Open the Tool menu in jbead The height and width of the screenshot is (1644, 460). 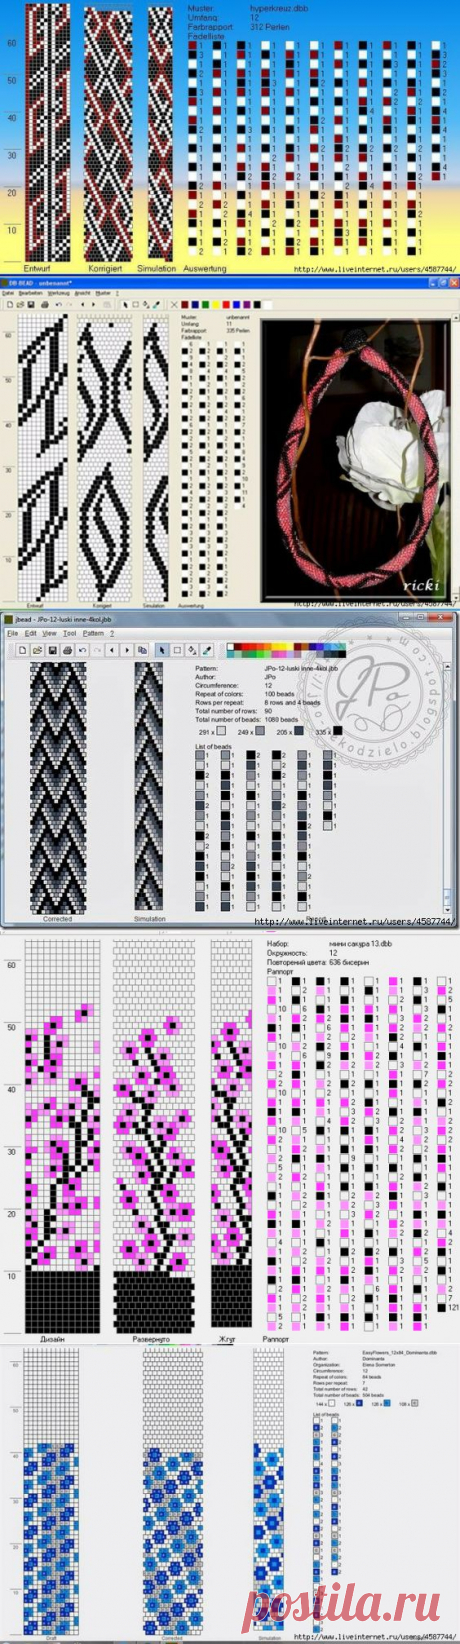[x=70, y=634]
